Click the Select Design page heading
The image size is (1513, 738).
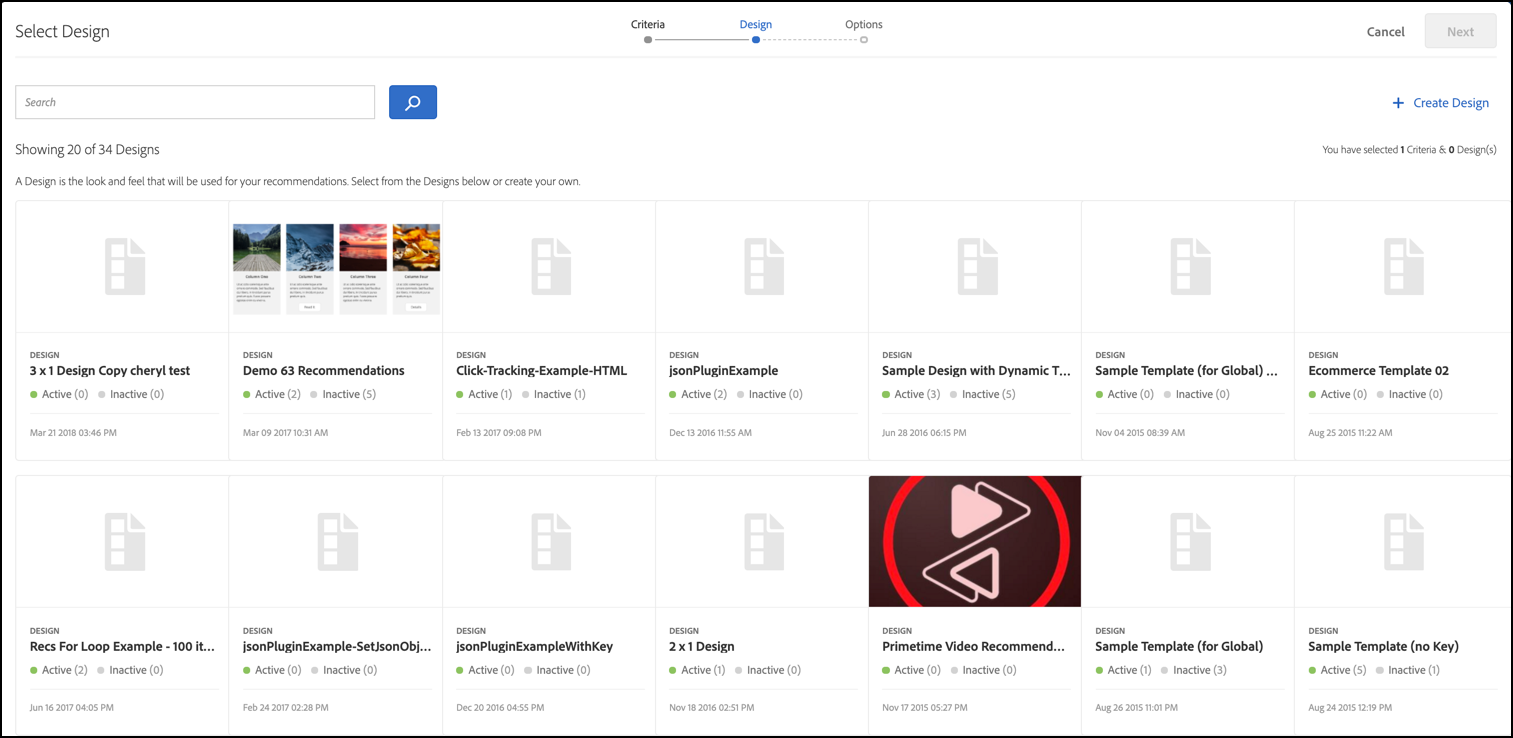(x=62, y=32)
